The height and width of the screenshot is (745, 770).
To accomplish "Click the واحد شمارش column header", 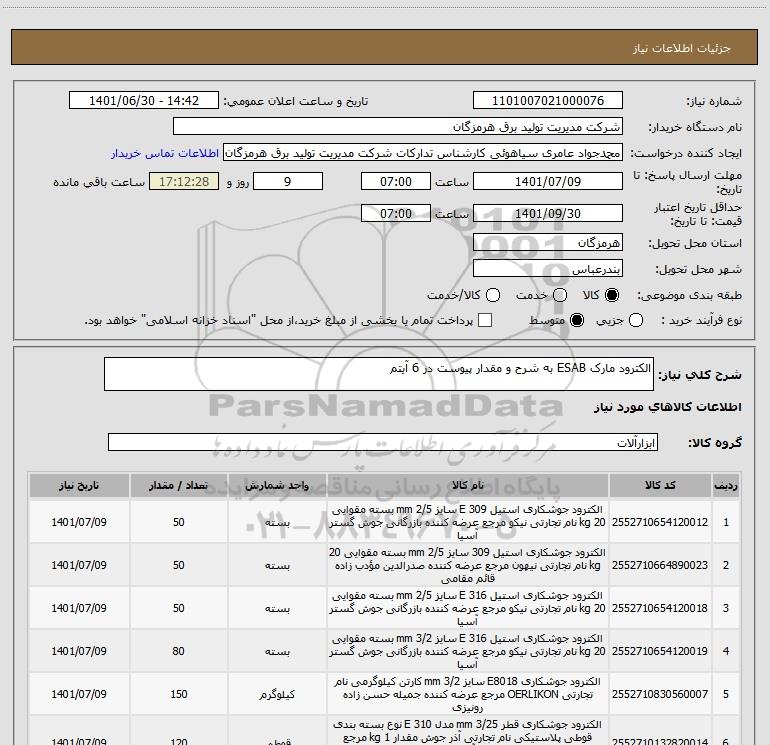I will tap(277, 485).
